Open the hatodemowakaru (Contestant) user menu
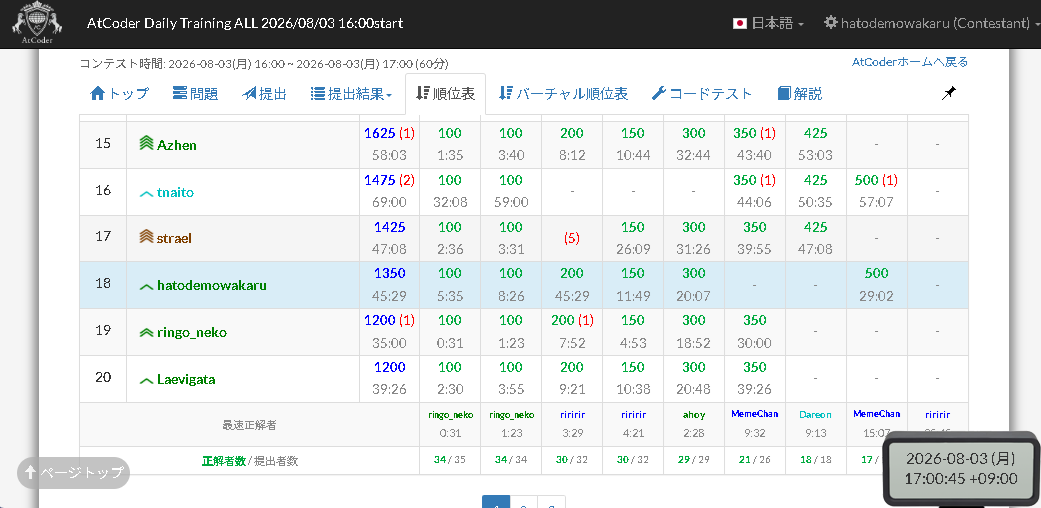 [x=931, y=23]
